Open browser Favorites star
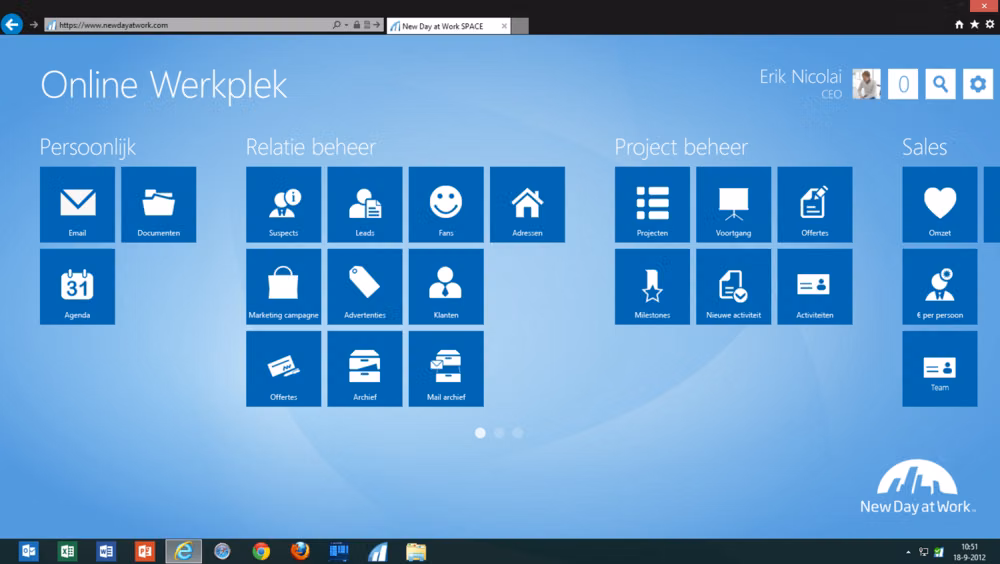 [974, 24]
